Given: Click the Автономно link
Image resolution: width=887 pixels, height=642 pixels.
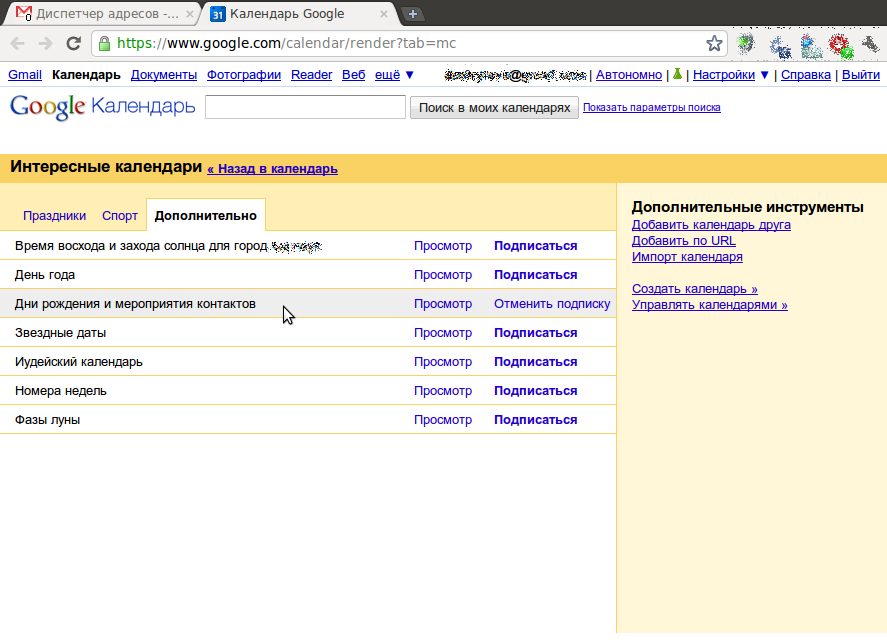Looking at the screenshot, I should point(628,75).
